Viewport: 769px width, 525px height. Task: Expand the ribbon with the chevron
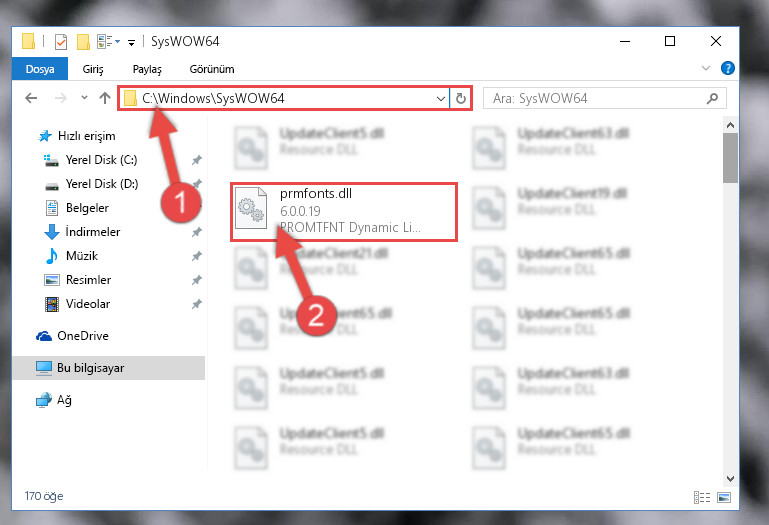point(706,68)
